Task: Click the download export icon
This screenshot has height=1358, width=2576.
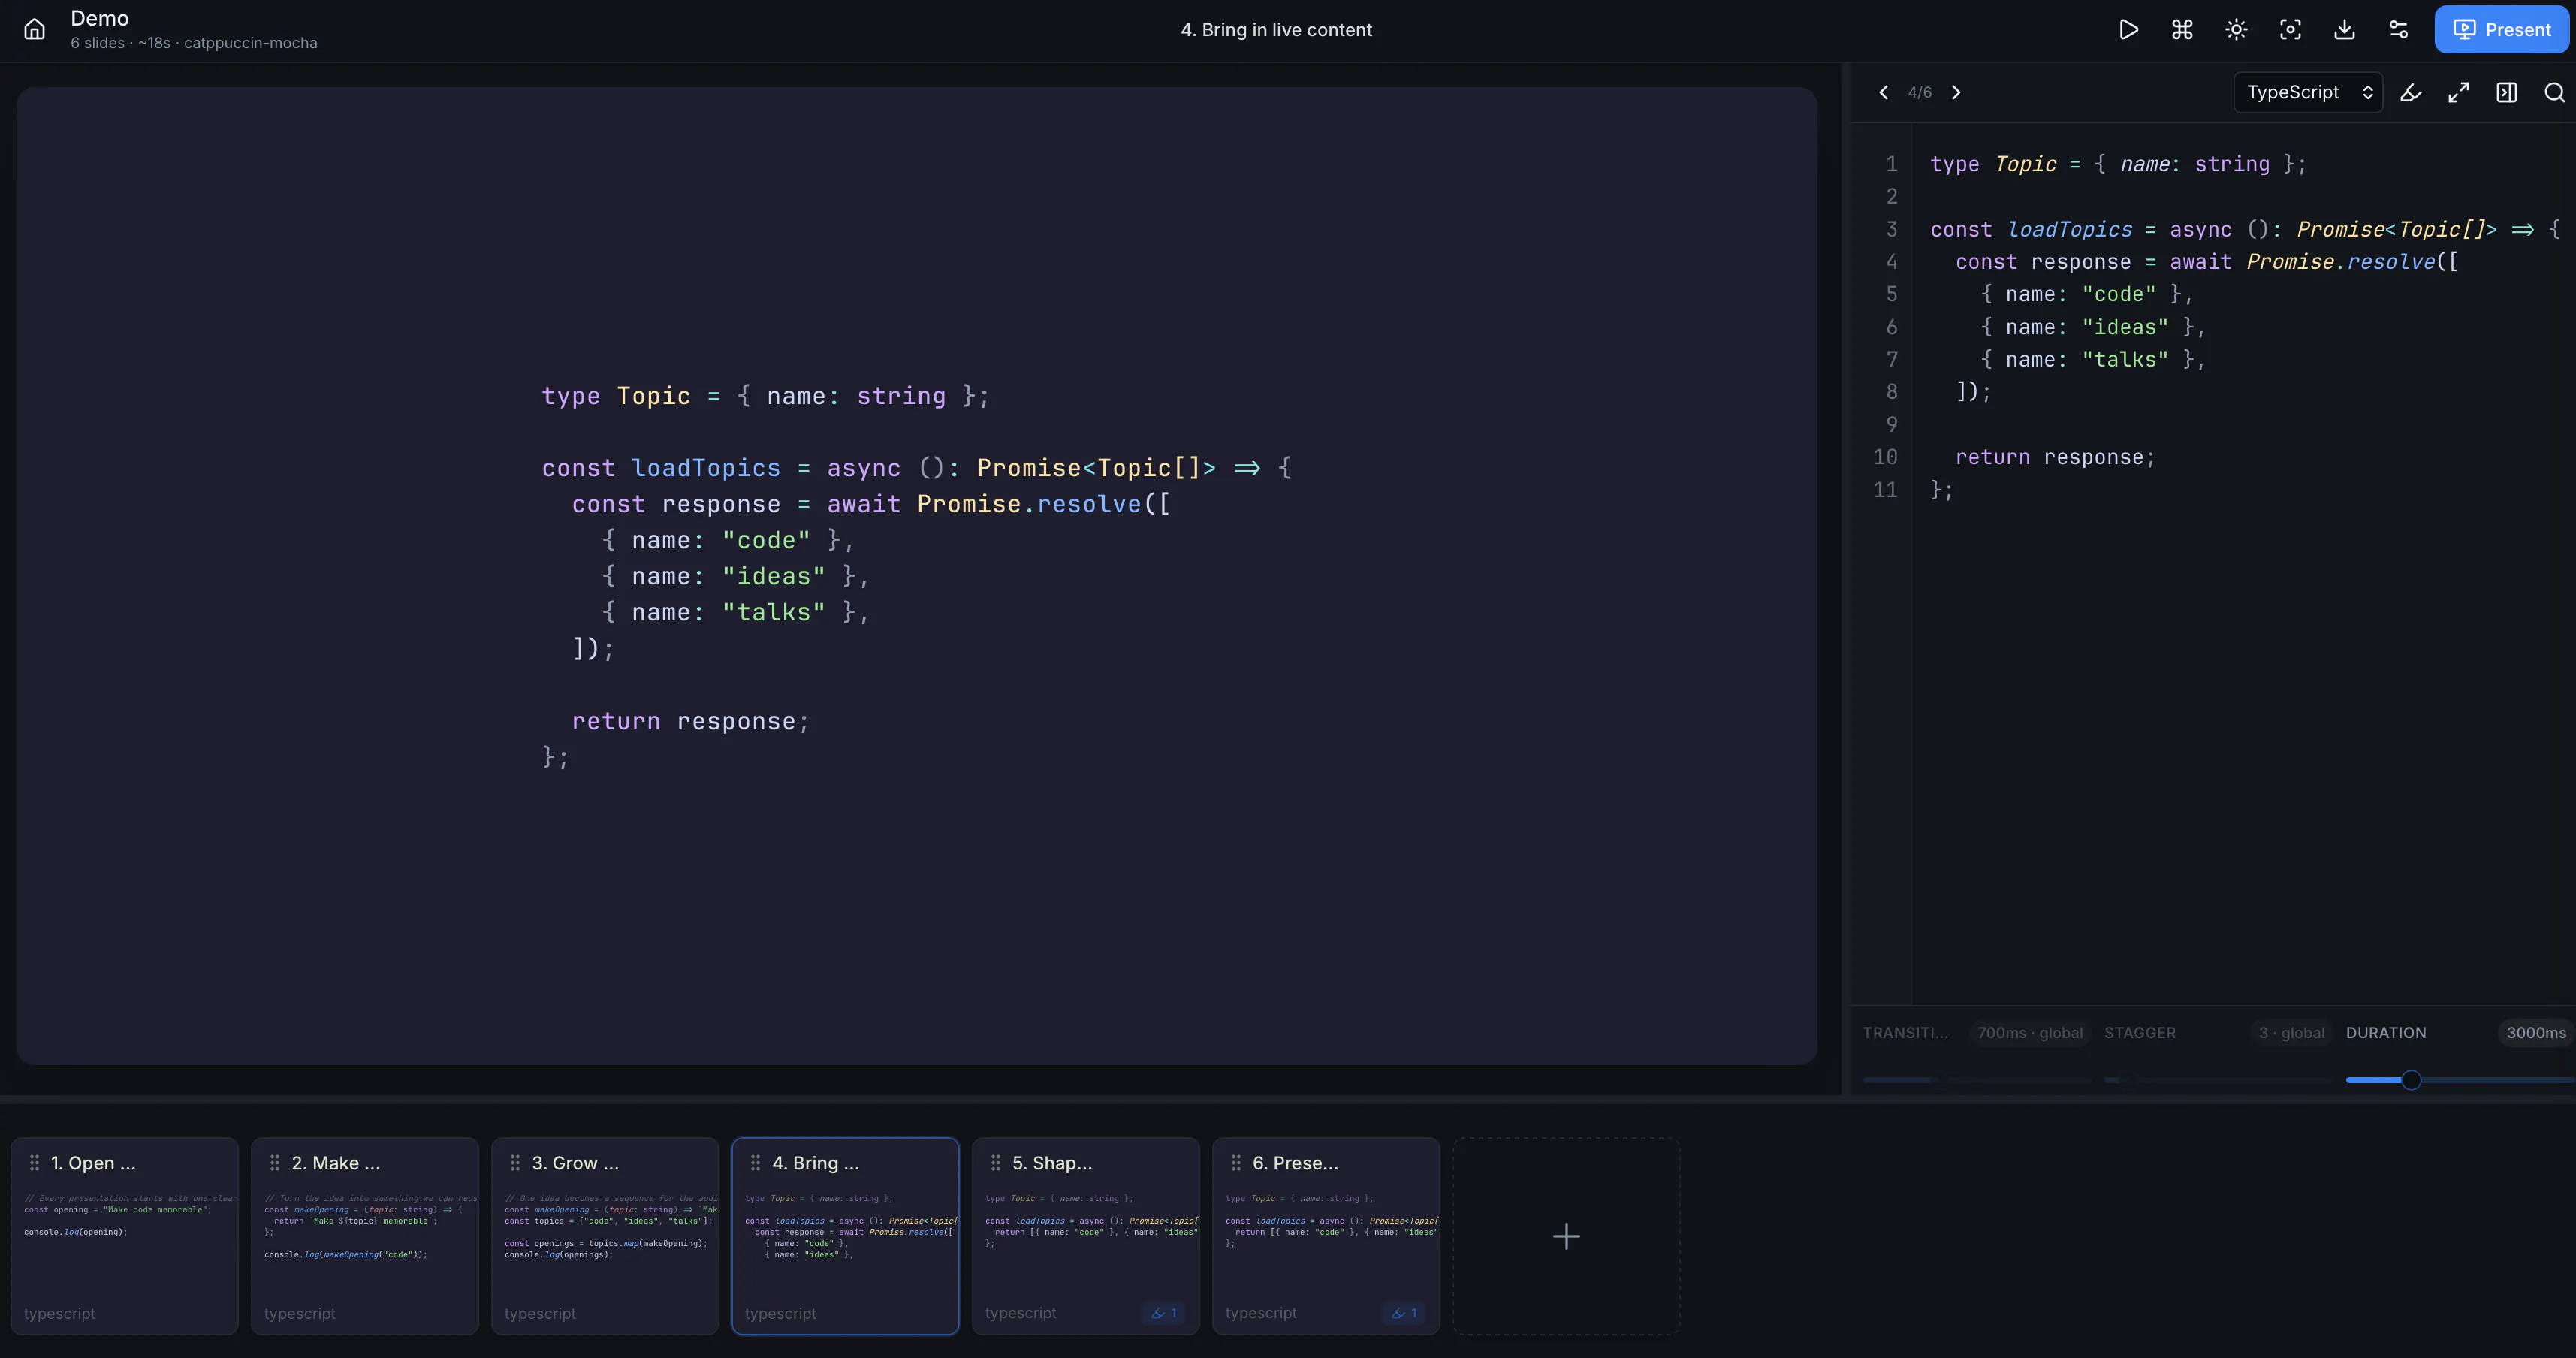Action: coord(2344,29)
